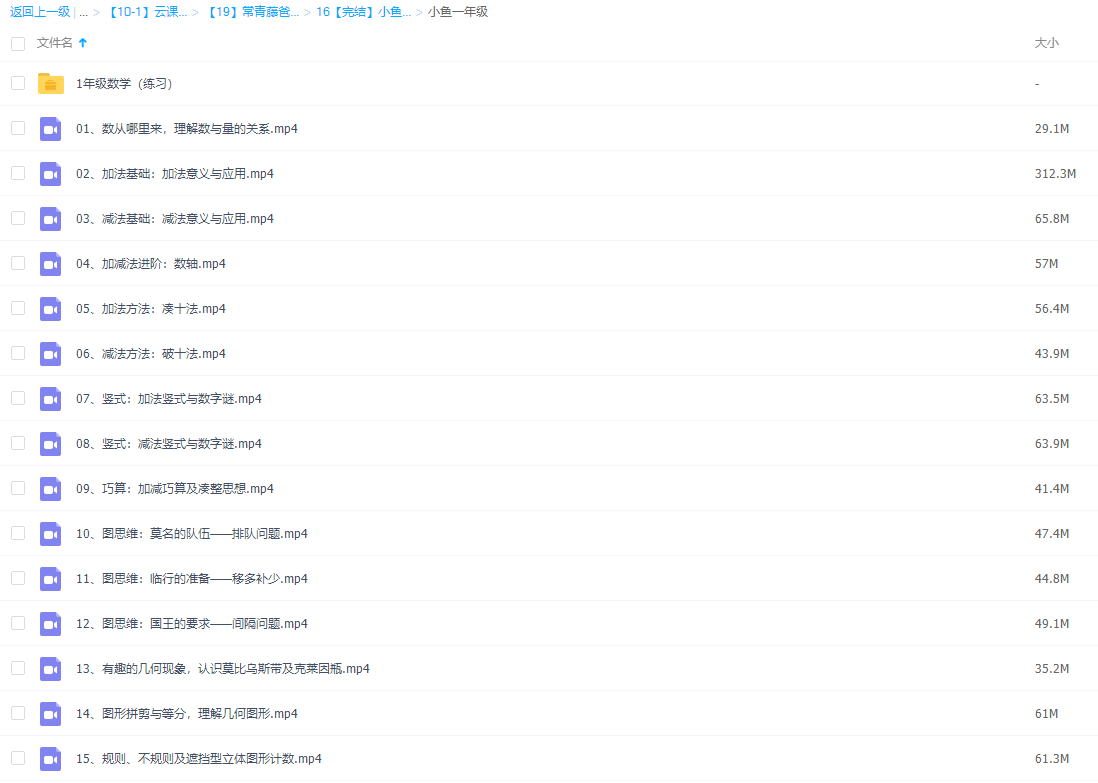Click the video icon for 08、减法竖式与数字谜
Image resolution: width=1098 pixels, height=783 pixels.
(50, 443)
